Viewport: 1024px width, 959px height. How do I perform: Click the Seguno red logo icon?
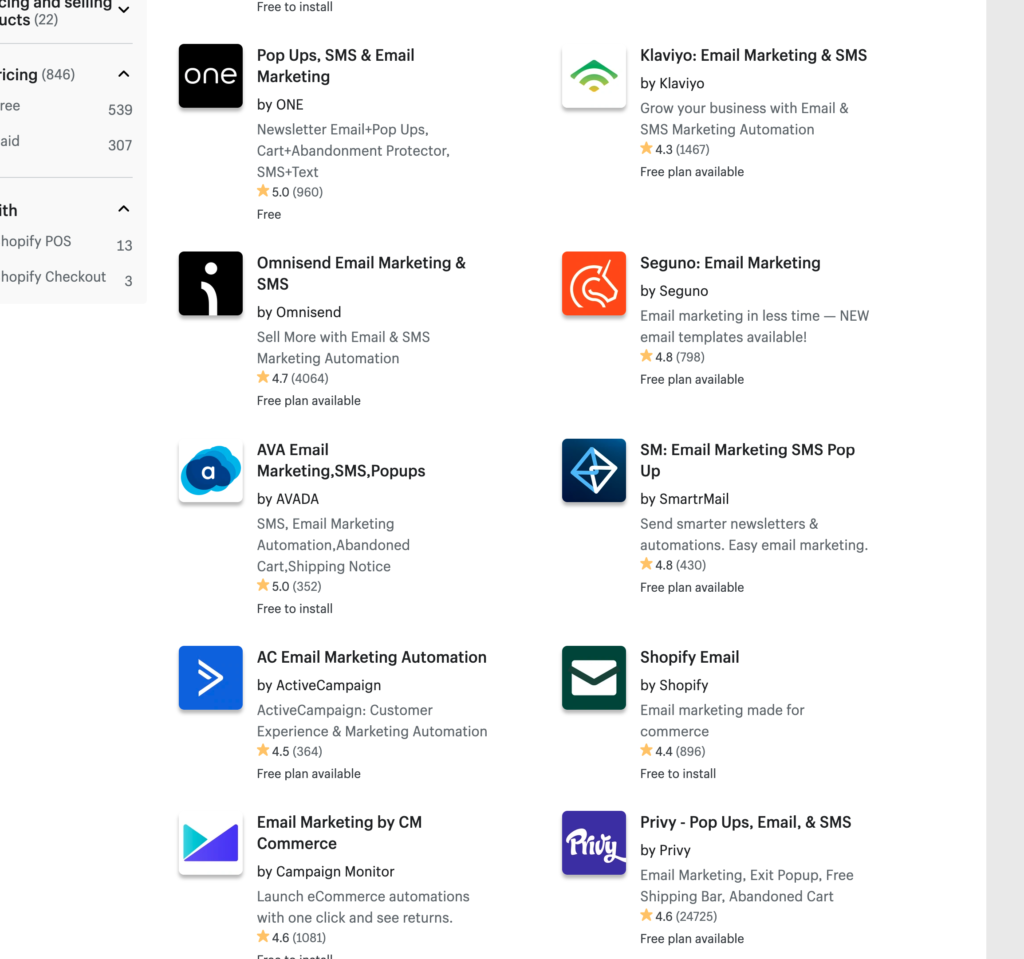click(594, 283)
